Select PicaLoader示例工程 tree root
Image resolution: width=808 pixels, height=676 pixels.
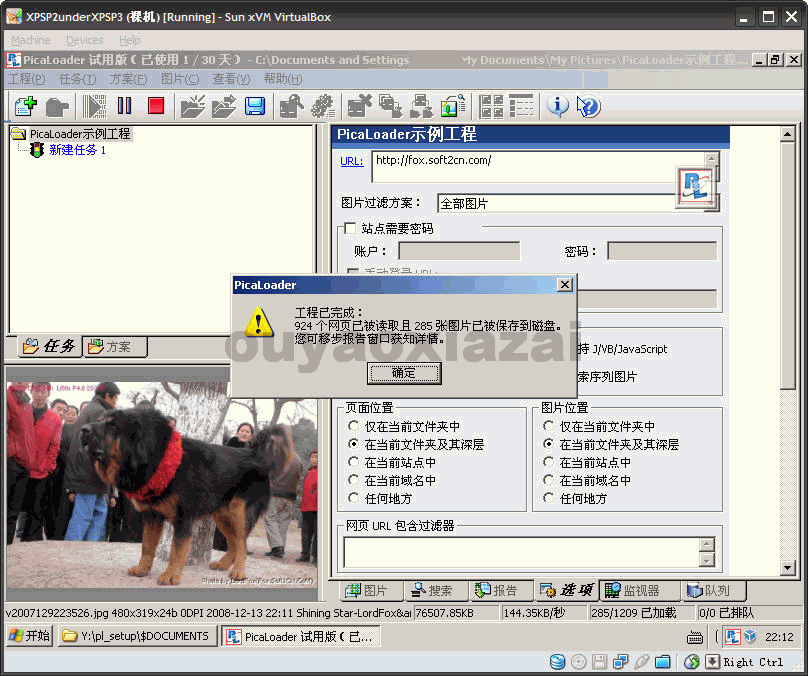(80, 134)
